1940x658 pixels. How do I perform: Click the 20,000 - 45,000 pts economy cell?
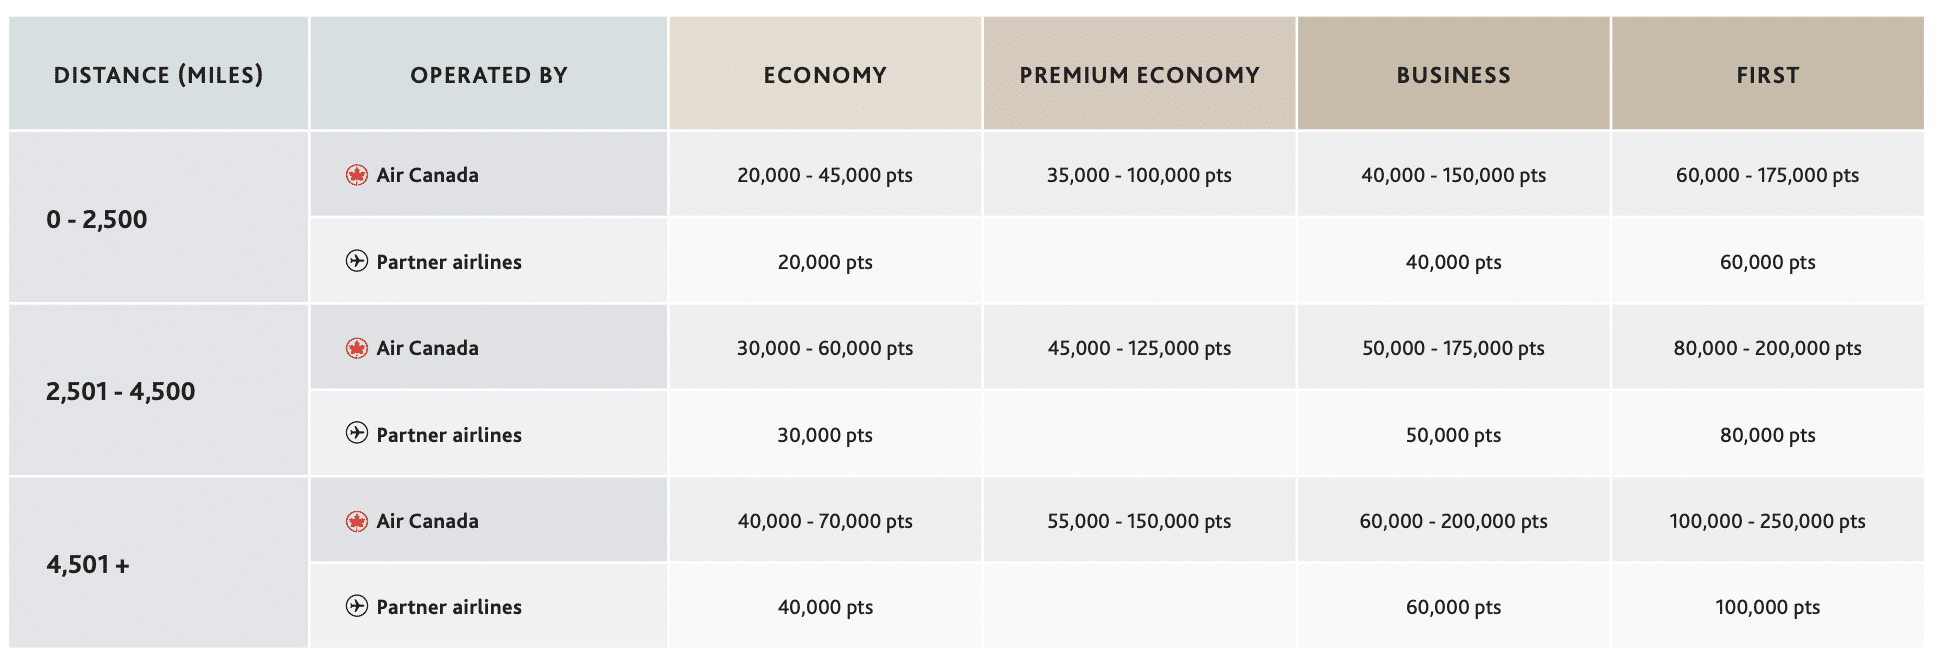pos(825,175)
